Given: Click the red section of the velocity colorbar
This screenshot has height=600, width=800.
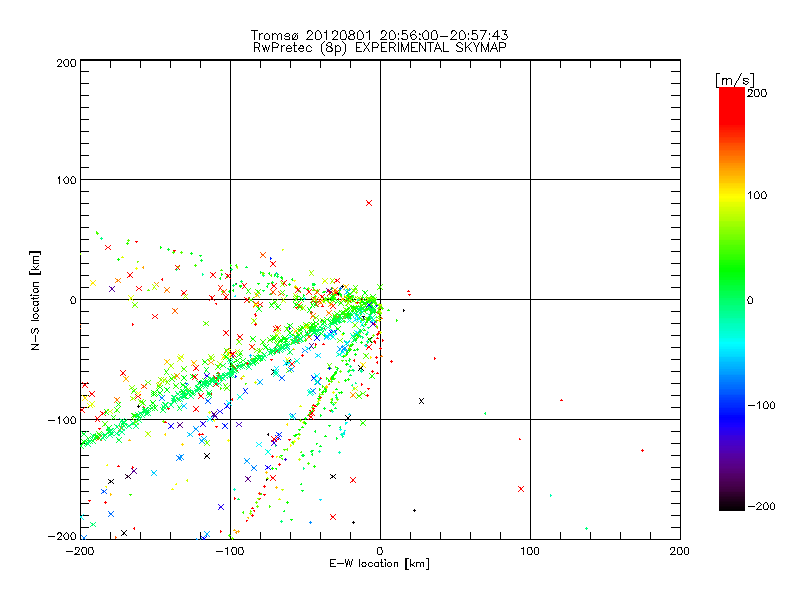Looking at the screenshot, I should (732, 107).
